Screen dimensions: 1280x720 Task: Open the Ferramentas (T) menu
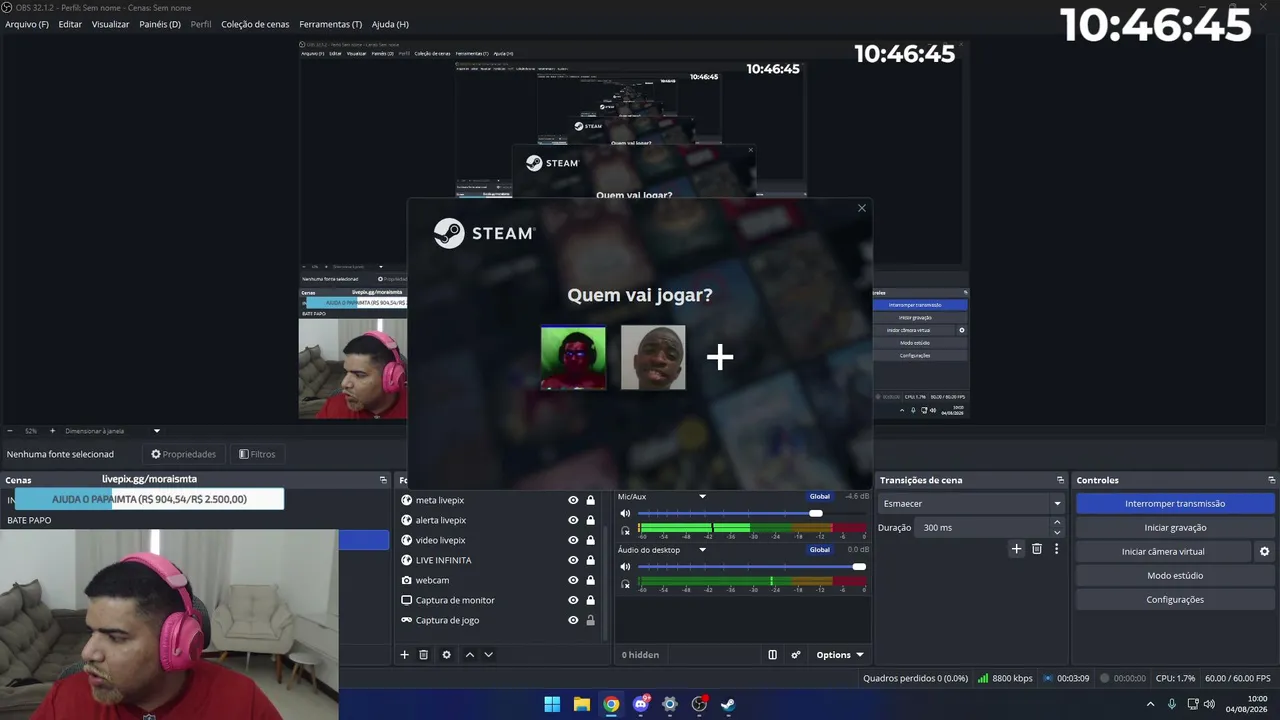click(x=331, y=24)
